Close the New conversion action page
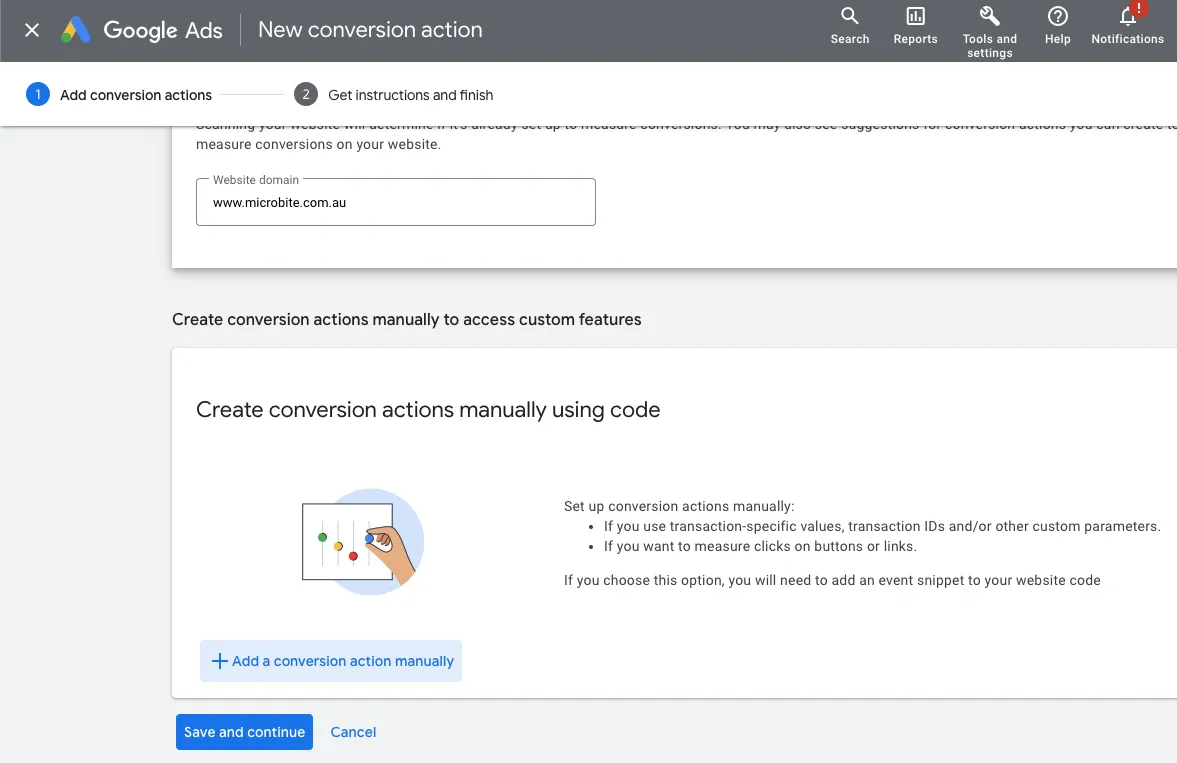Screen dimensions: 1177x763 coord(29,30)
